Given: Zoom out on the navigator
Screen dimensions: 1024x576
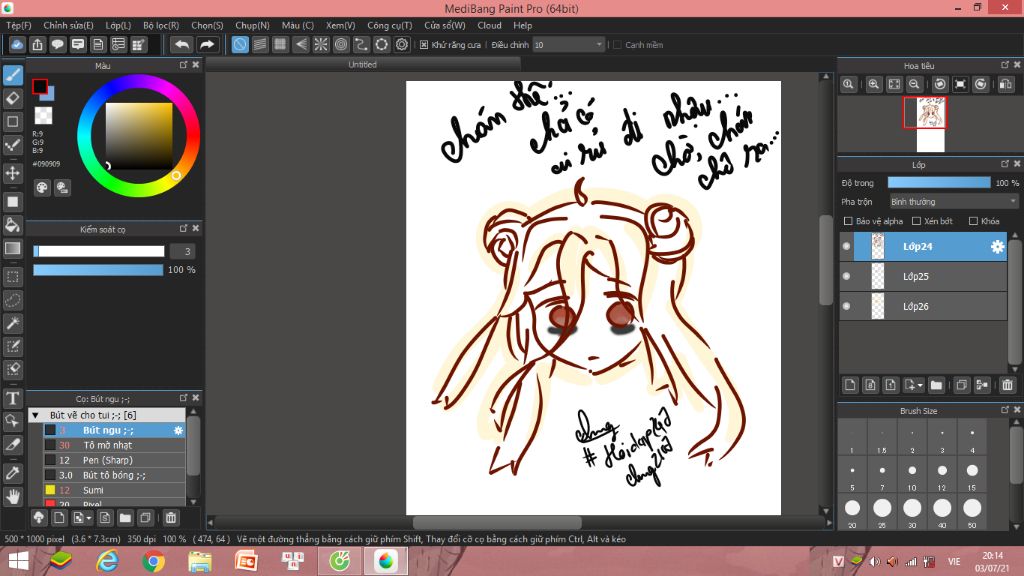Looking at the screenshot, I should pyautogui.click(x=914, y=84).
